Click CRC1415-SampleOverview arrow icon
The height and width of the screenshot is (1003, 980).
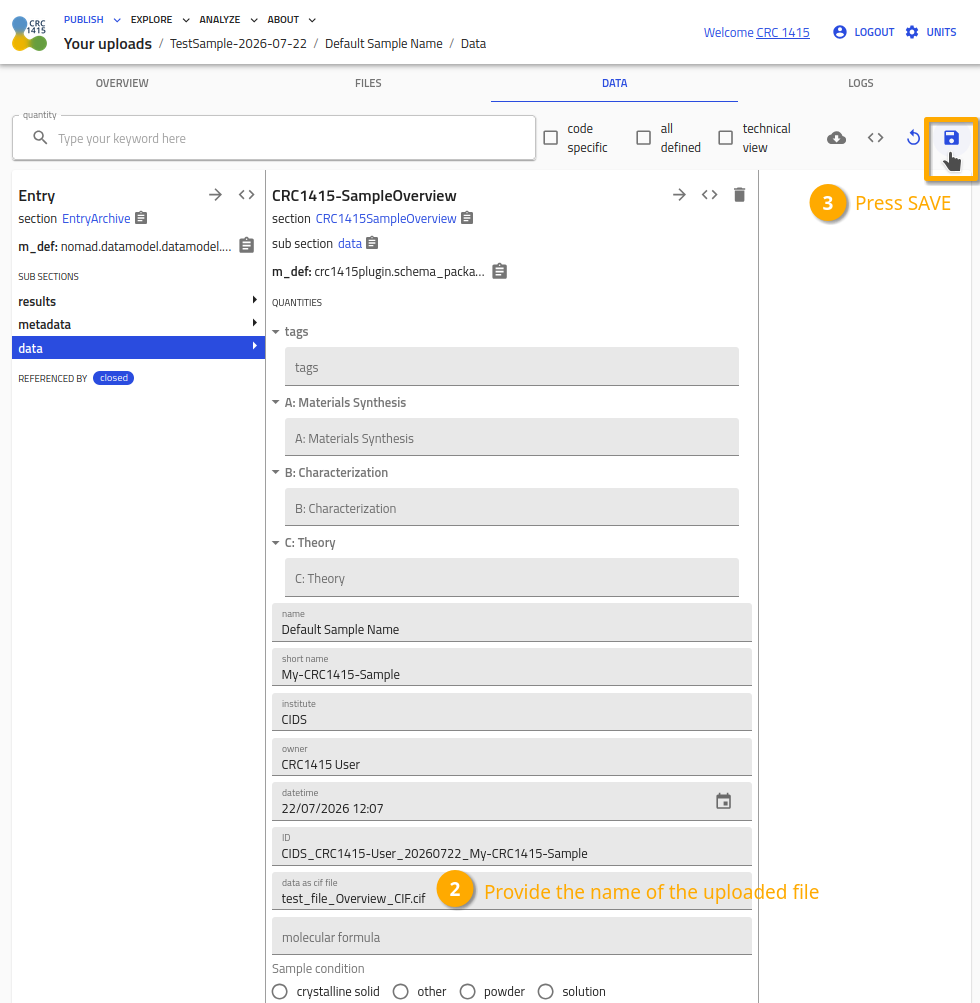click(x=679, y=194)
